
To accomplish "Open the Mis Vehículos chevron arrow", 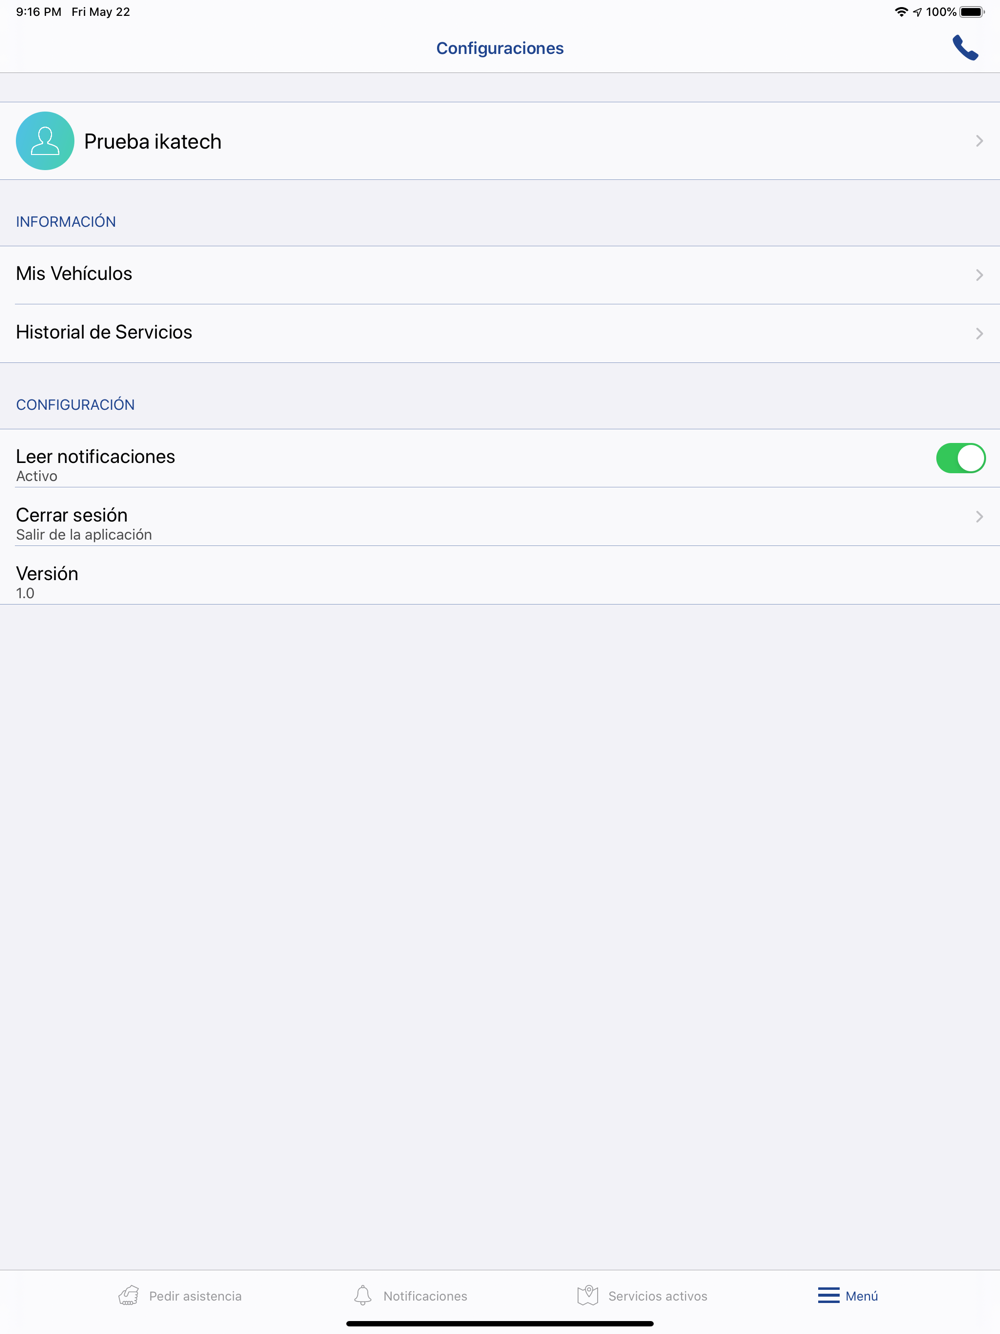I will [979, 275].
